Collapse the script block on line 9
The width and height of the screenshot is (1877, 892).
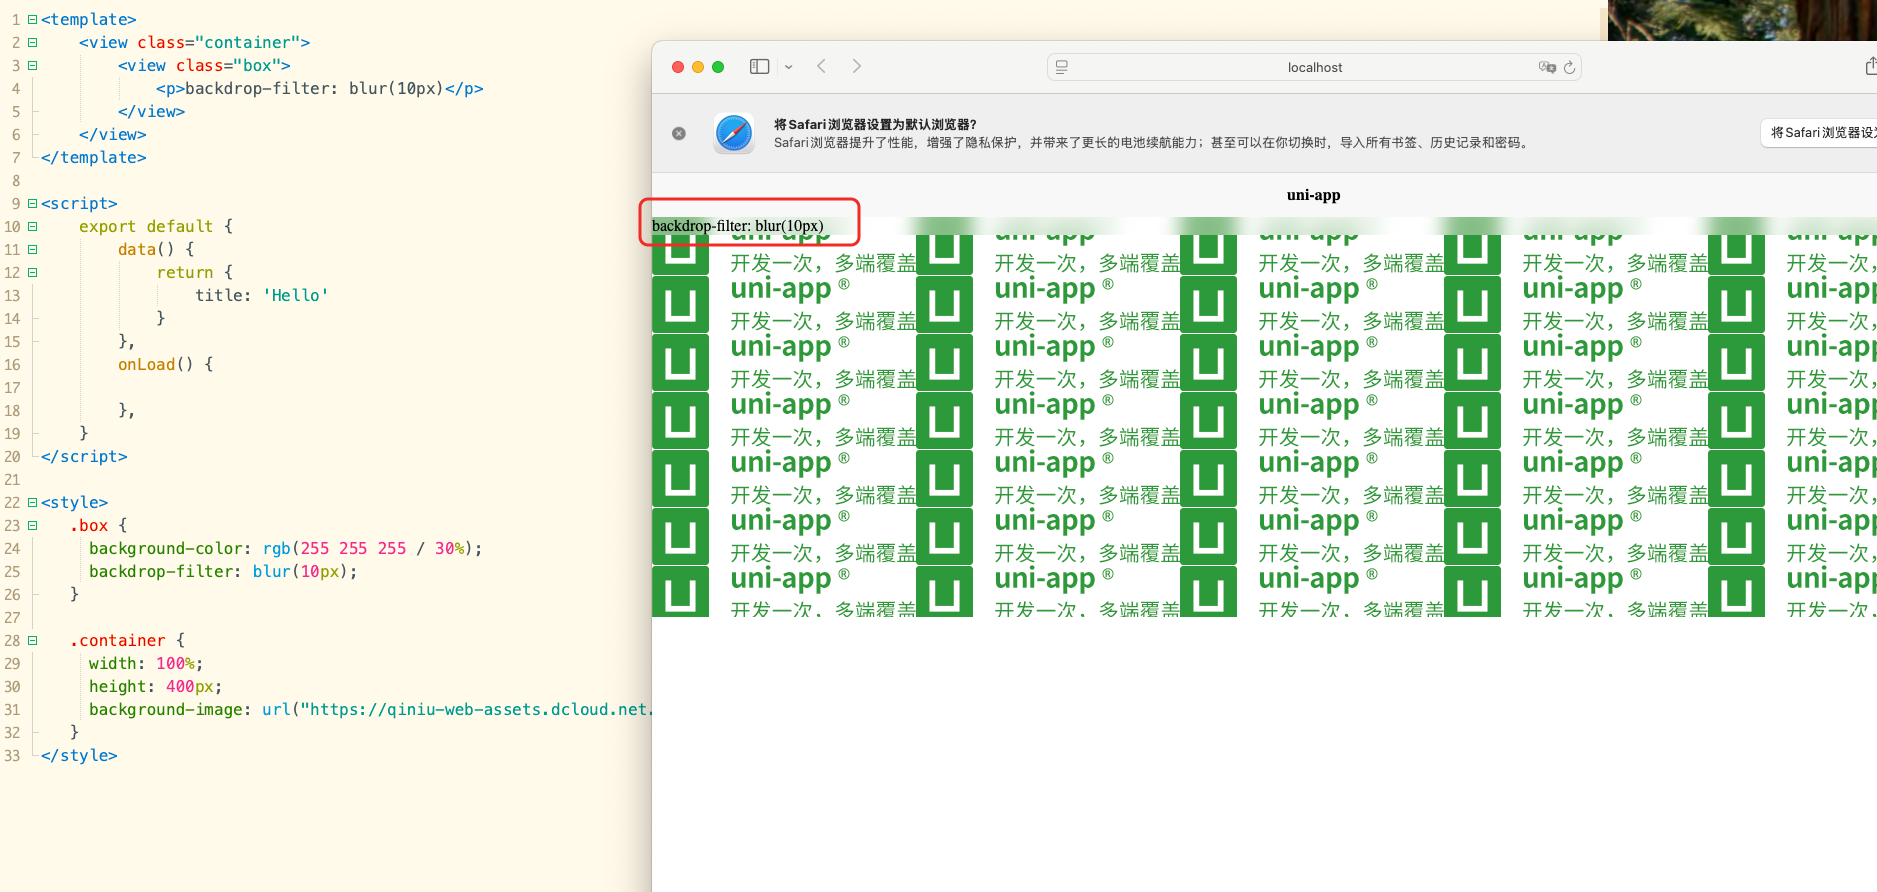tap(33, 204)
